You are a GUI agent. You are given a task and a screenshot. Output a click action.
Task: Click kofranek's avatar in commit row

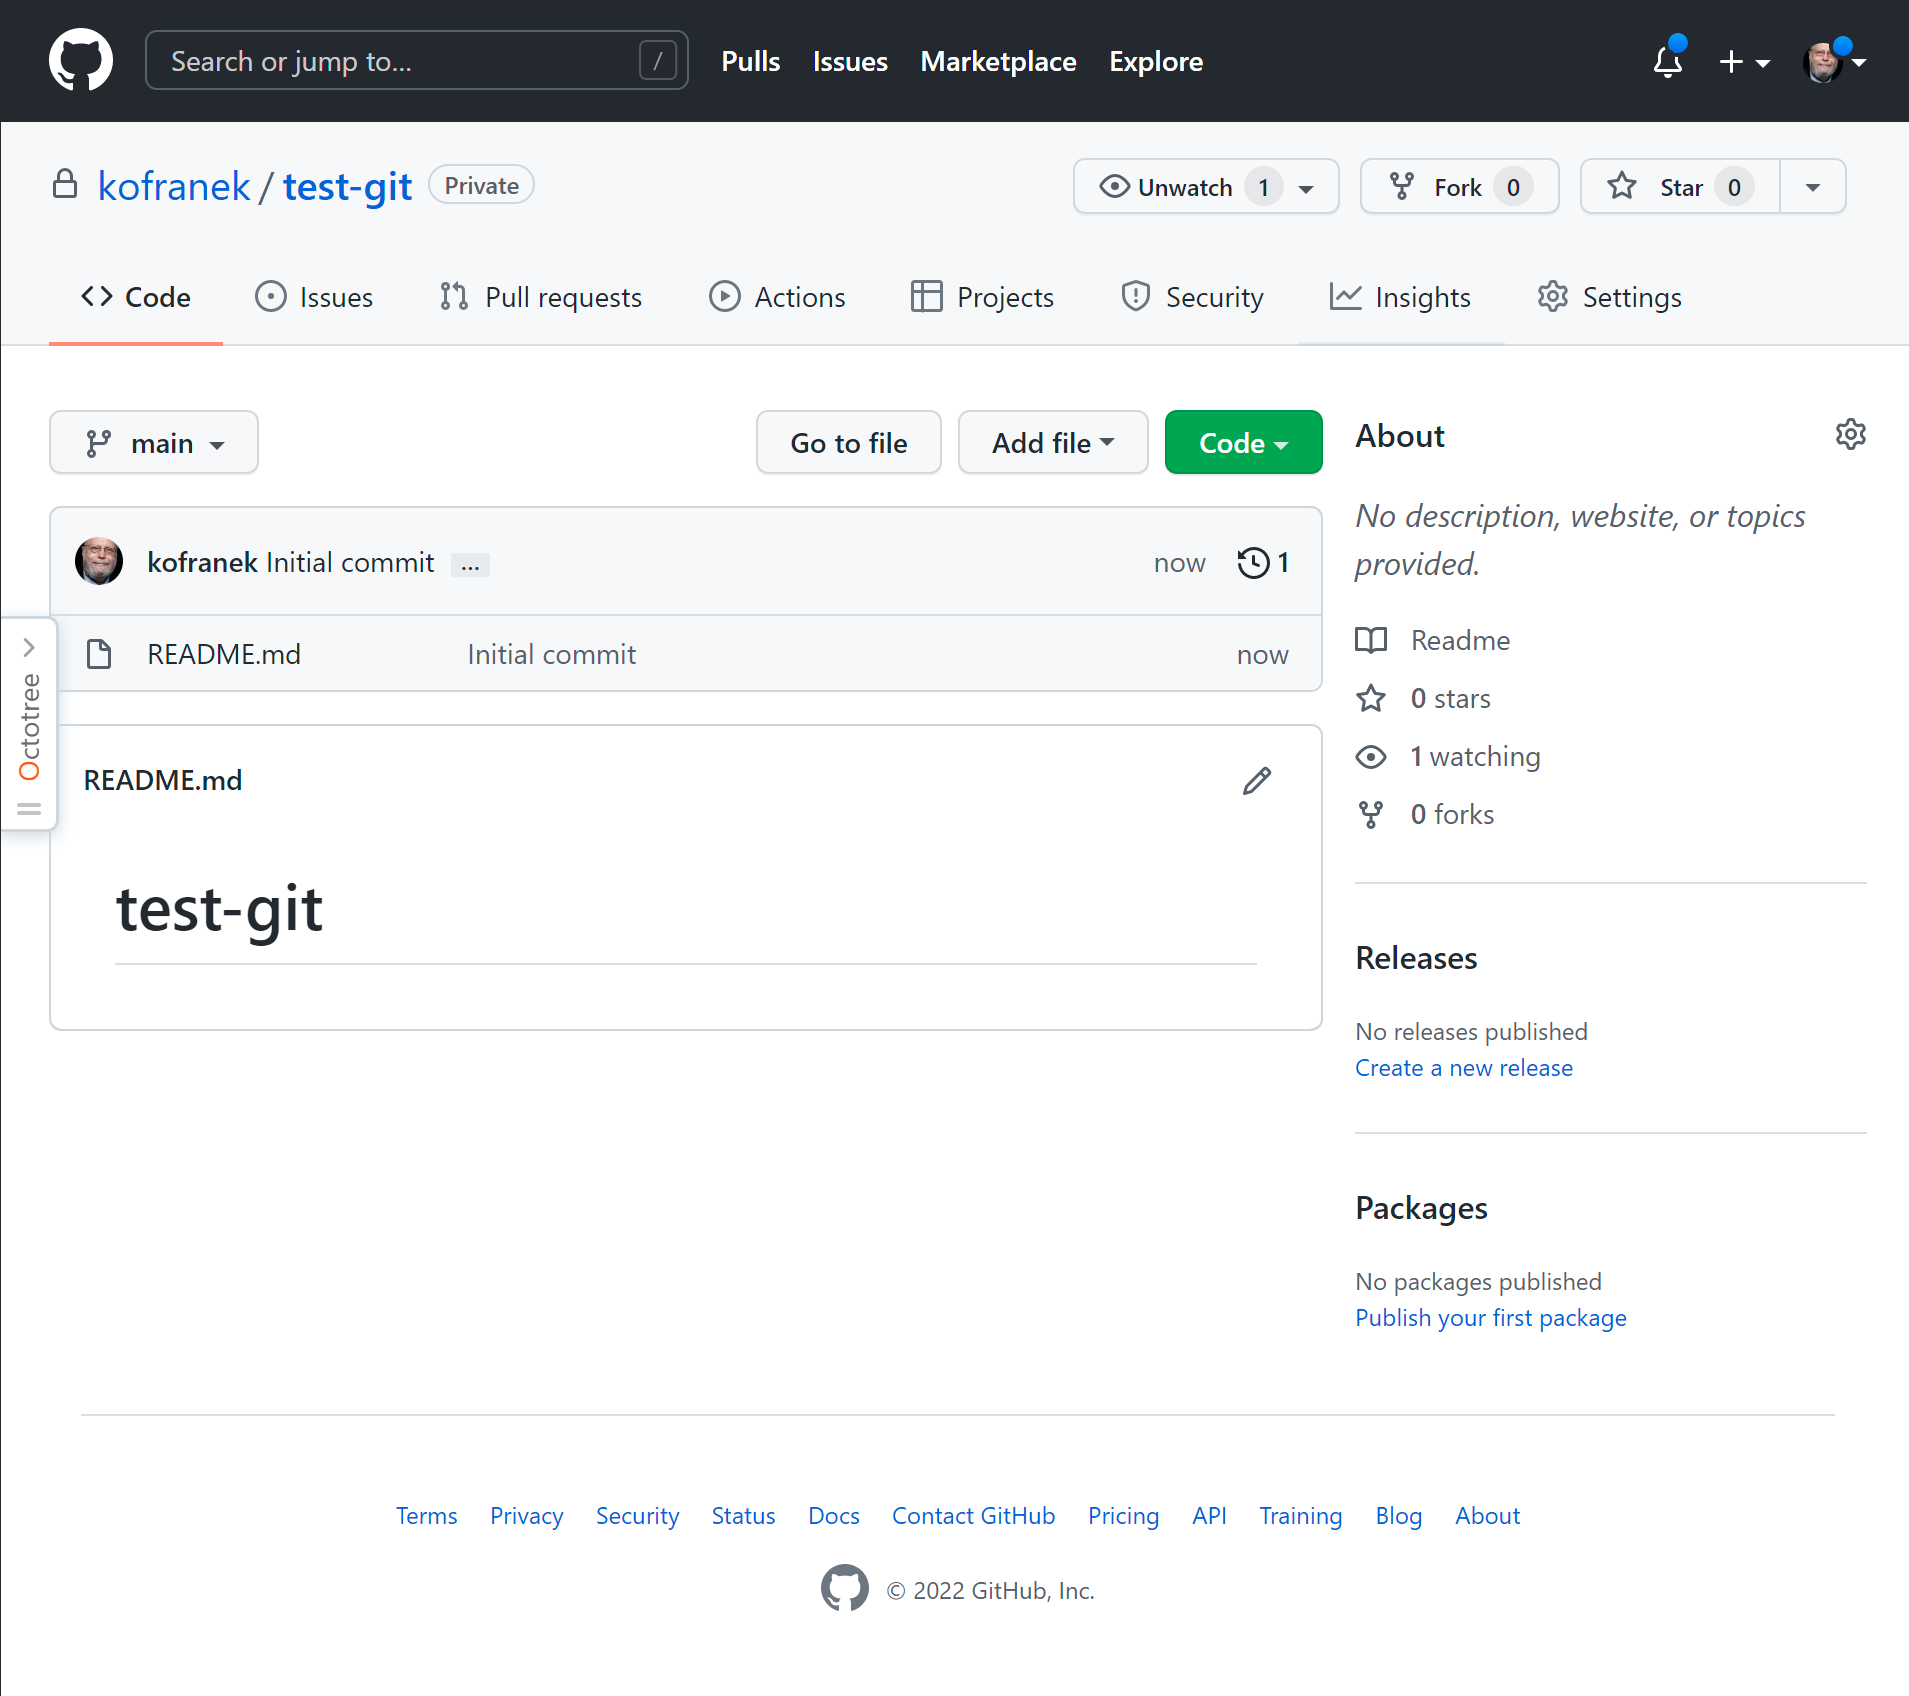pos(99,562)
